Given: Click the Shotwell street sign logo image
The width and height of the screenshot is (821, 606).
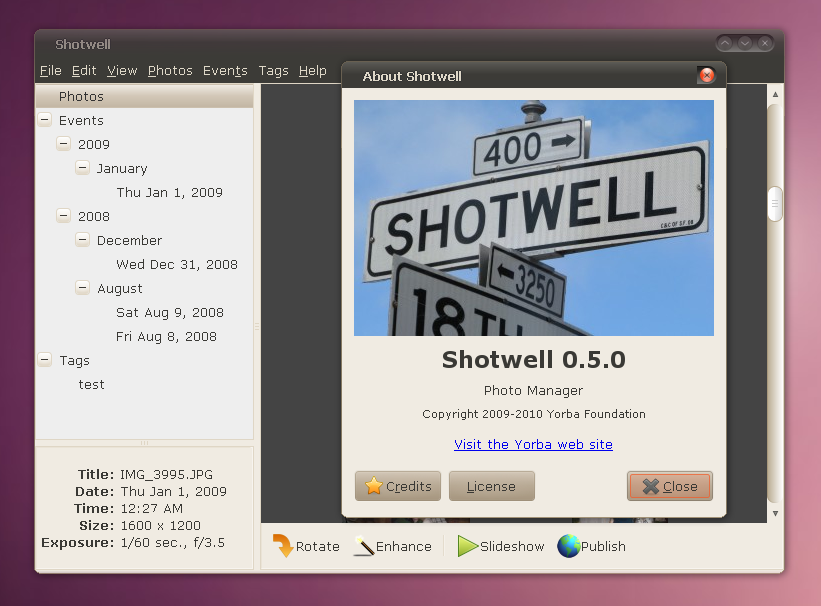Looking at the screenshot, I should tap(534, 218).
